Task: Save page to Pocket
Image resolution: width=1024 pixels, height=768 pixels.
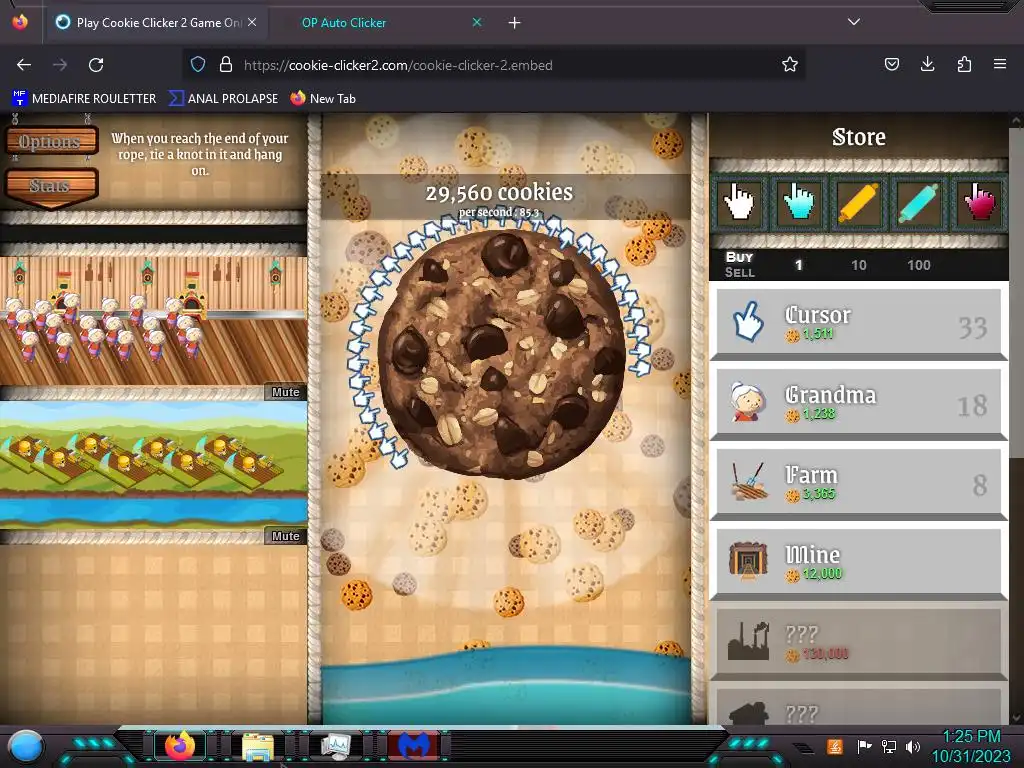Action: coord(892,64)
